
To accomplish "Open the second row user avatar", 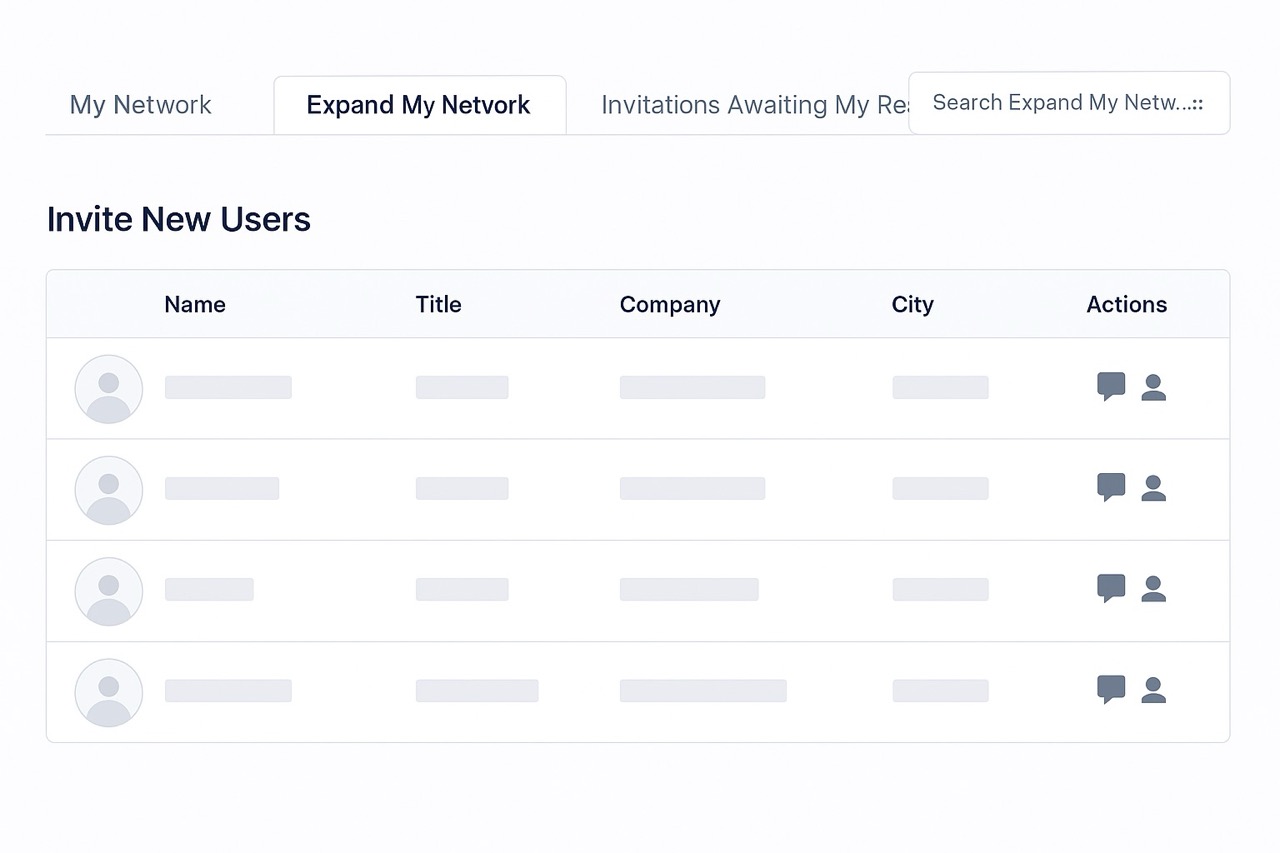I will click(109, 490).
